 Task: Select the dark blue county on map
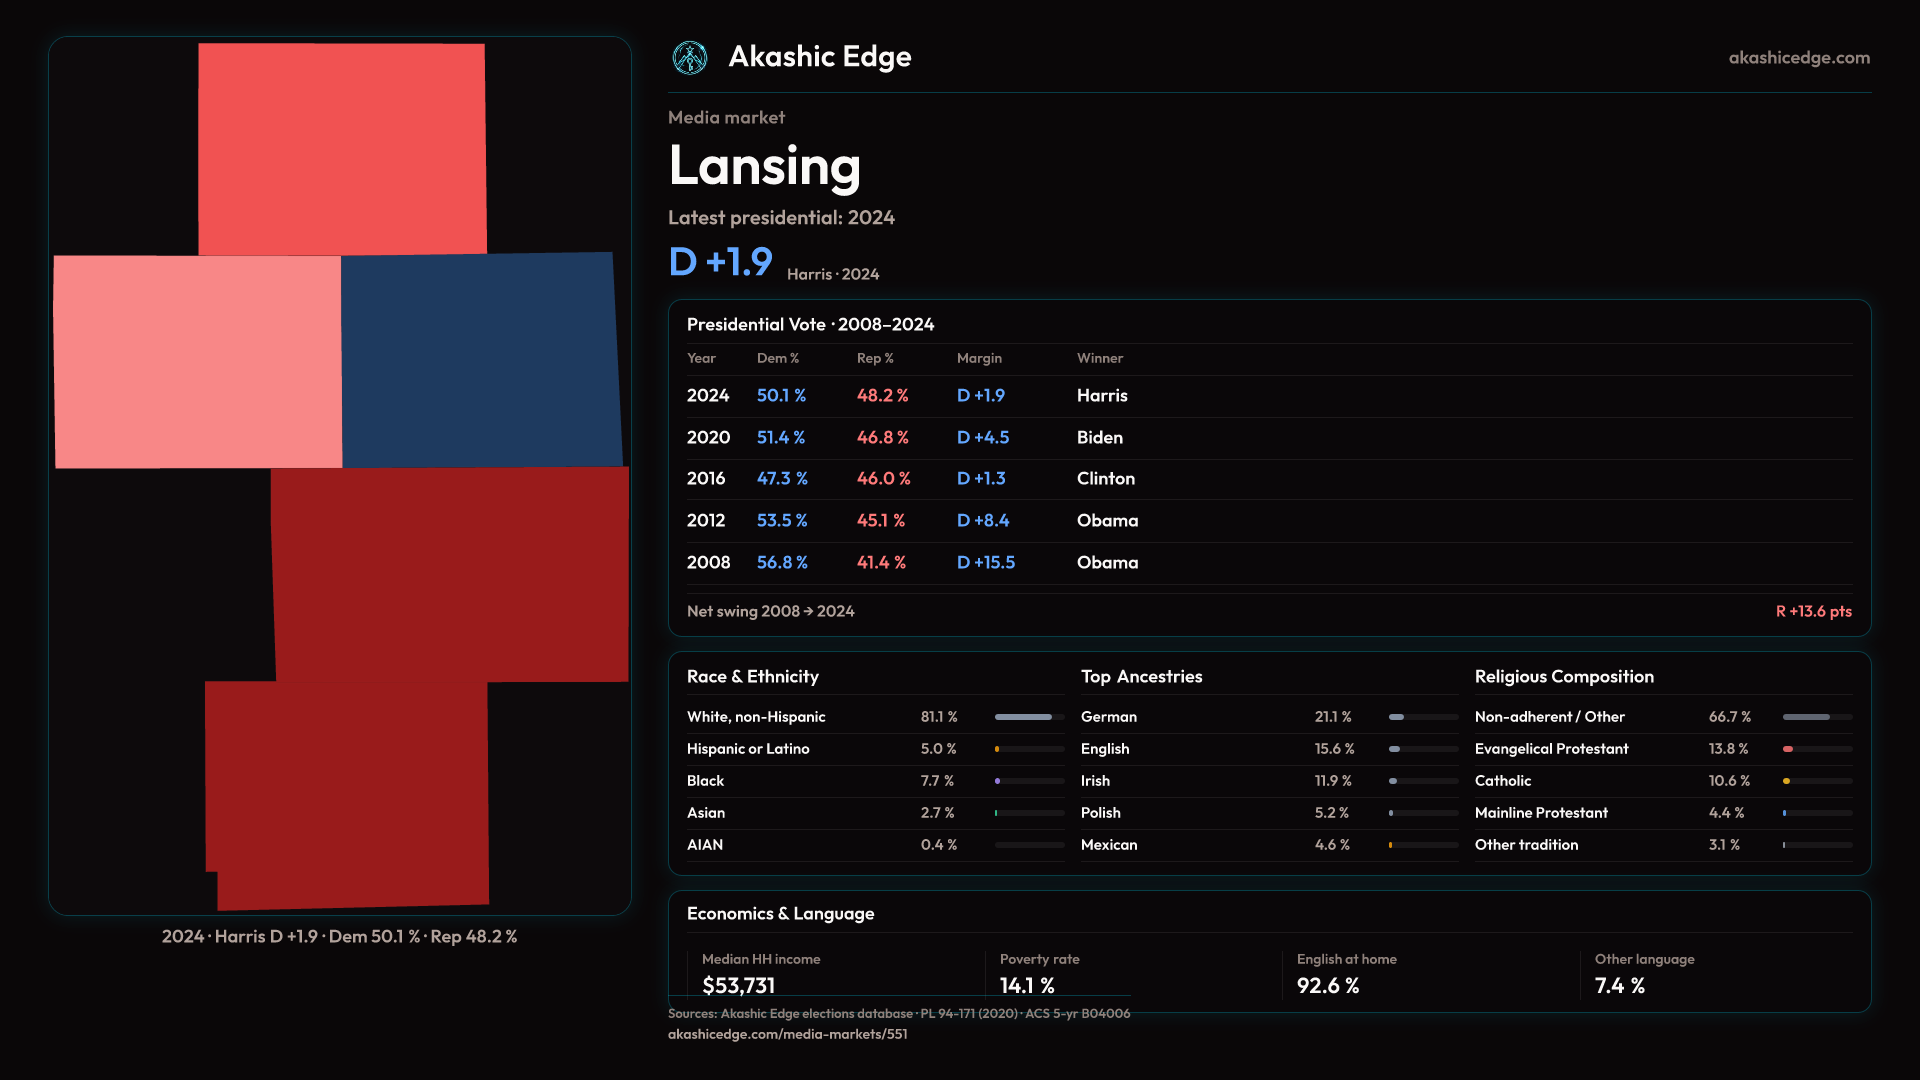[480, 360]
